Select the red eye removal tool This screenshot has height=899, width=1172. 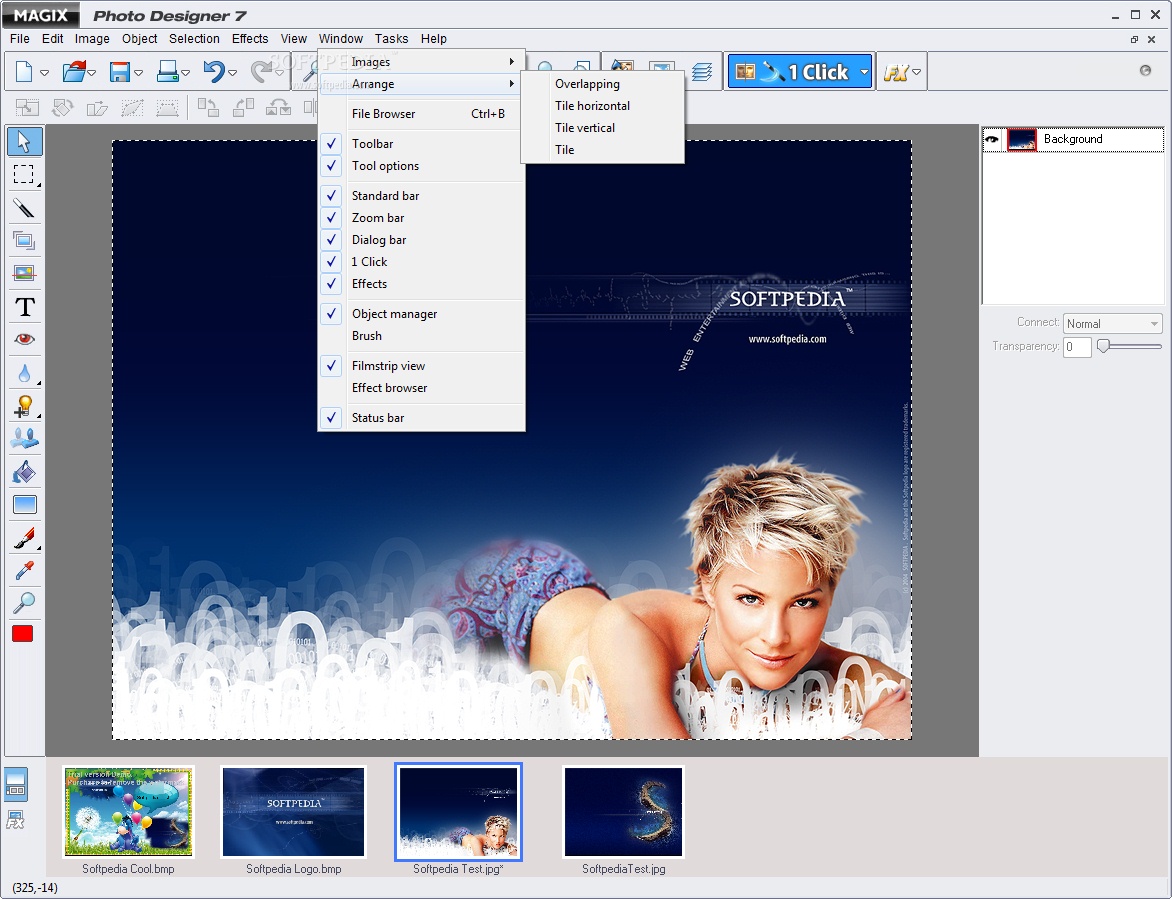click(x=24, y=339)
